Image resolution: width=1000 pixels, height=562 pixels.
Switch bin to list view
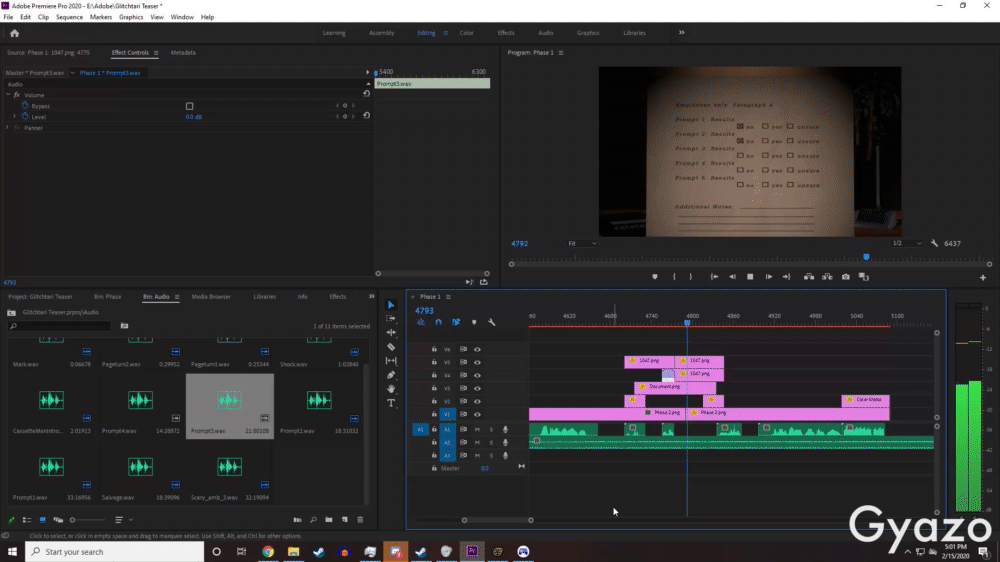click(27, 520)
